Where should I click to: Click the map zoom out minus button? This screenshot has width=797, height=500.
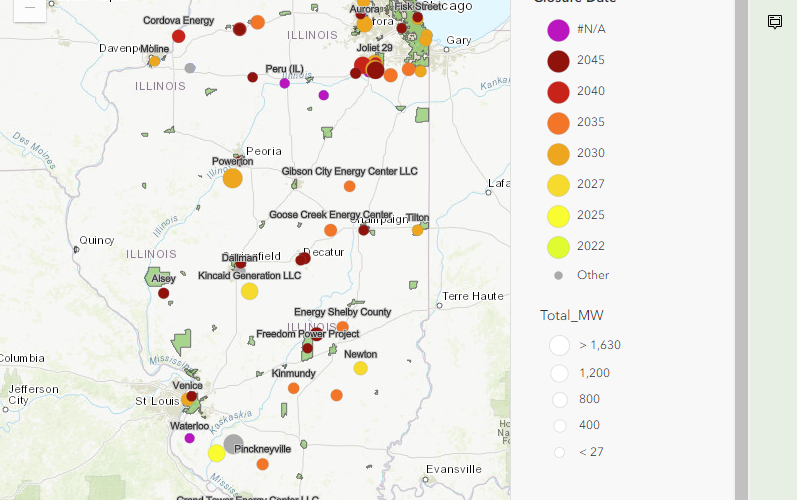[x=30, y=9]
